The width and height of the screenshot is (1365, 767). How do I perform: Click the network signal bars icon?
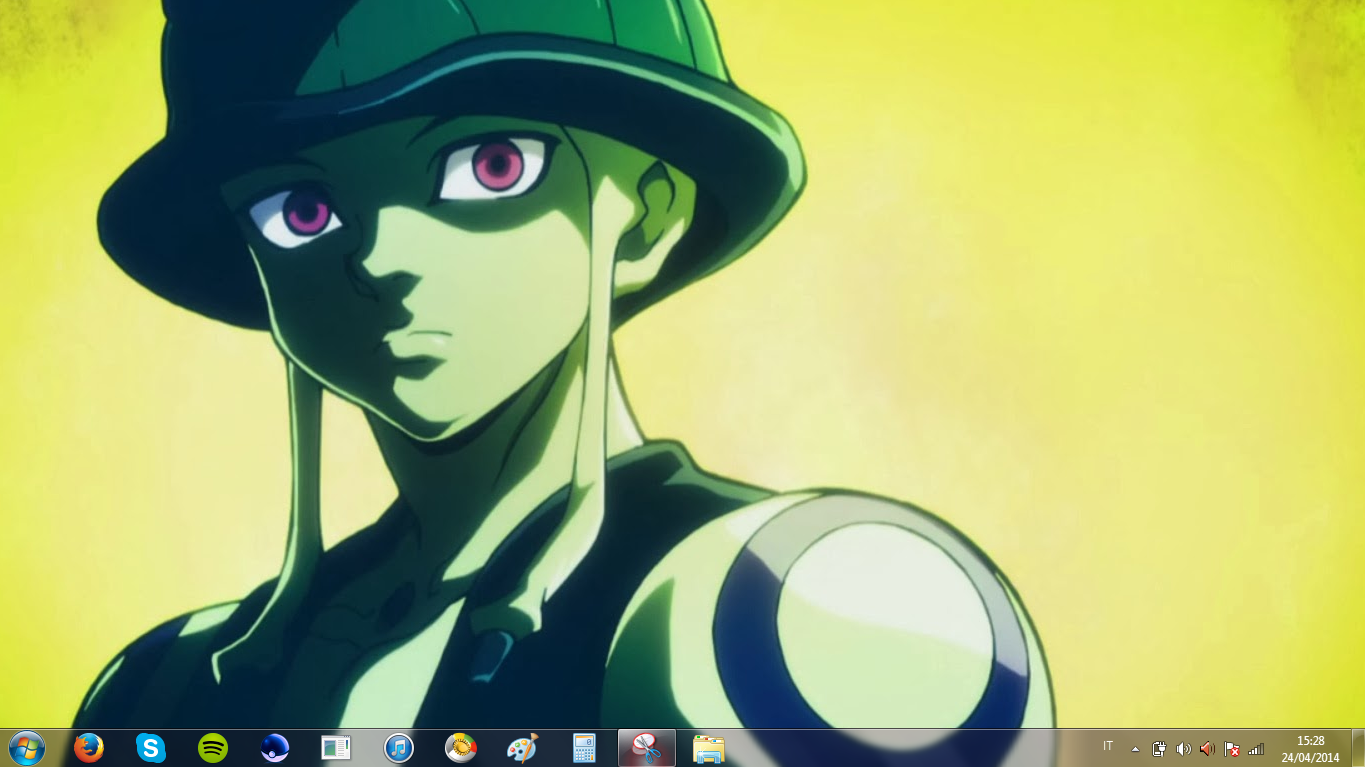click(1256, 748)
